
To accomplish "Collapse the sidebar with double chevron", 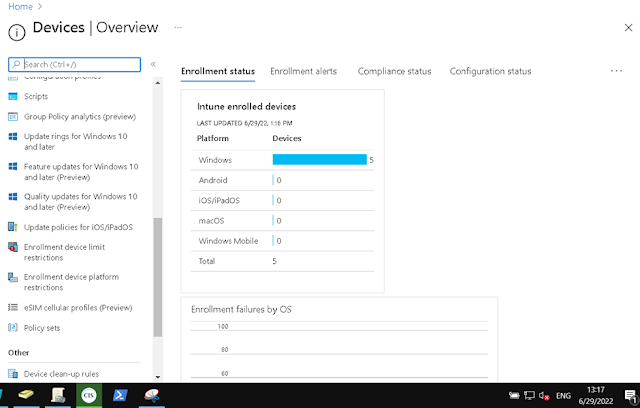I will coord(153,64).
